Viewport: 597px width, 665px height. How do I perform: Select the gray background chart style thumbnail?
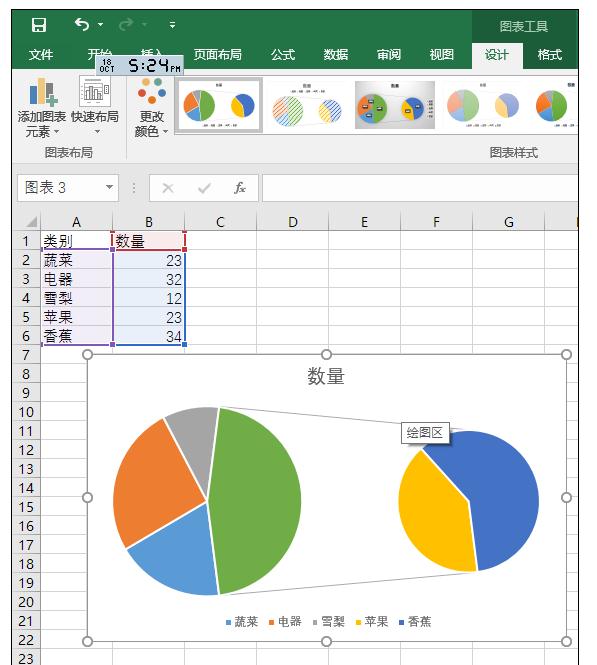[x=395, y=105]
